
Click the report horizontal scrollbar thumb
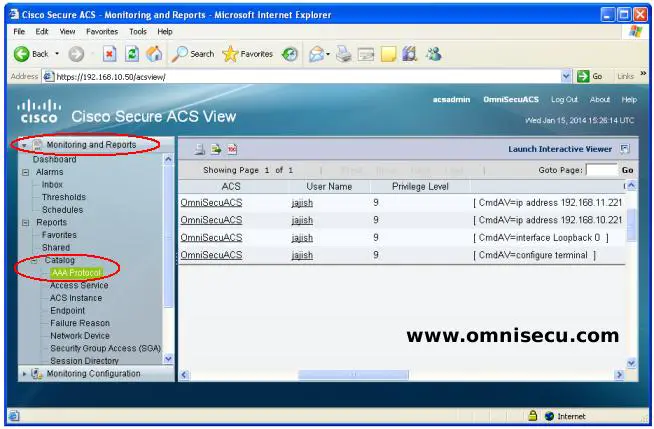[x=353, y=375]
